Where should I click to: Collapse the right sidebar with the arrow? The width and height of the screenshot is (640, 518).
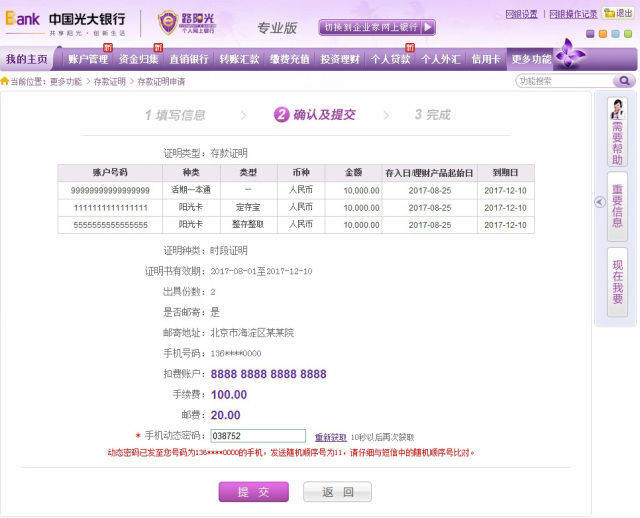pyautogui.click(x=600, y=202)
